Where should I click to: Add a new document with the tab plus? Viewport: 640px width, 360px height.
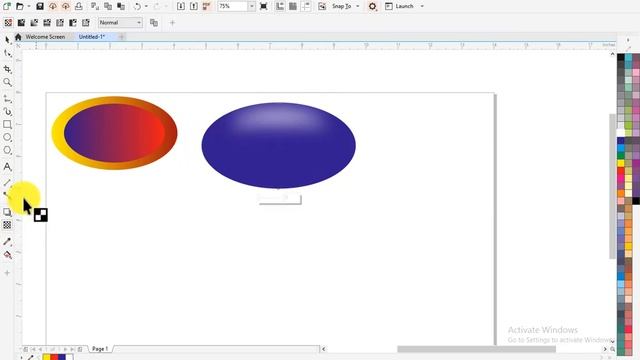(x=121, y=37)
